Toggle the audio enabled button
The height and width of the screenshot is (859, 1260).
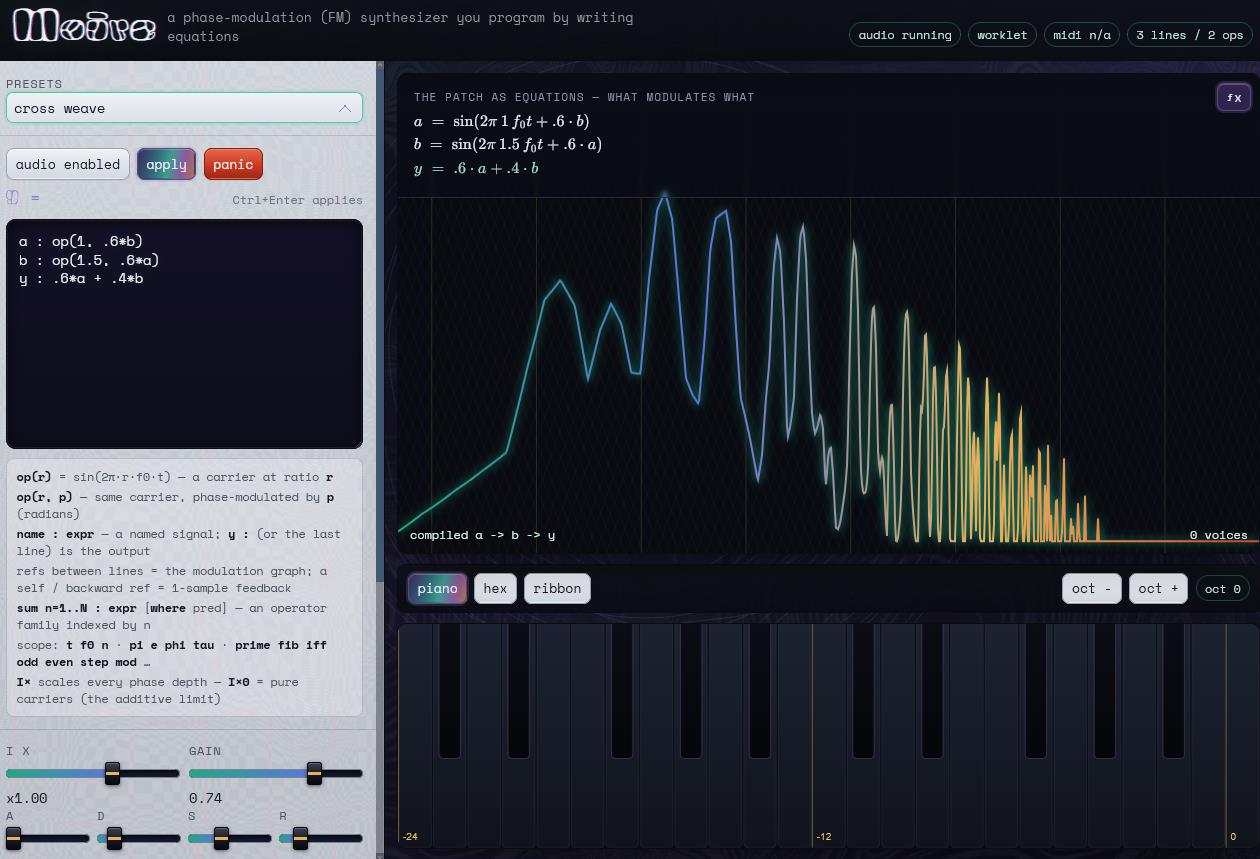pos(68,164)
